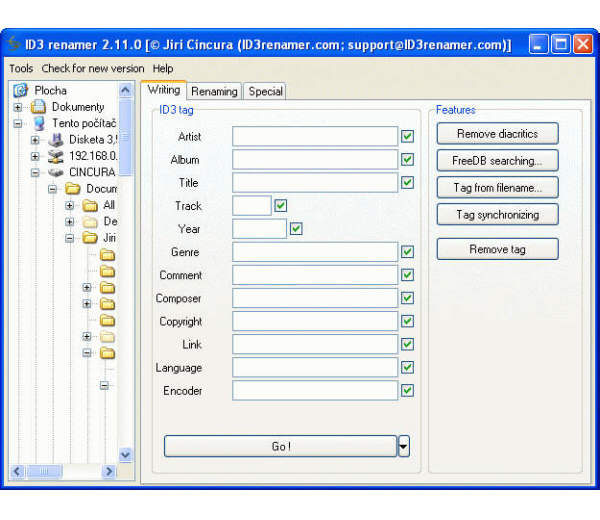Uncheck the Artist field checkbox
600x520 pixels.
407,136
